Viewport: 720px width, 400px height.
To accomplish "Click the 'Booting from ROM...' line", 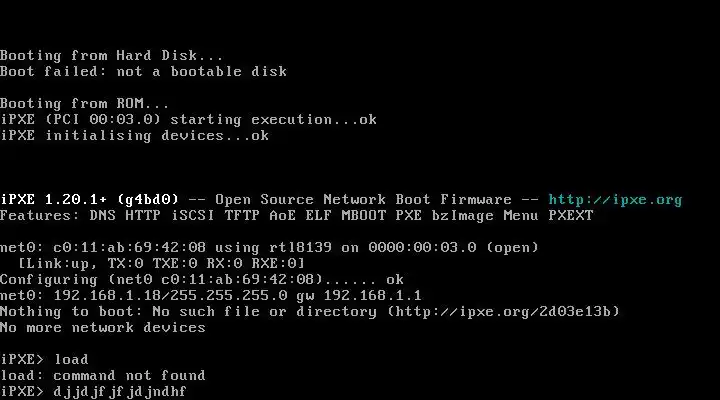I will pyautogui.click(x=84, y=103).
